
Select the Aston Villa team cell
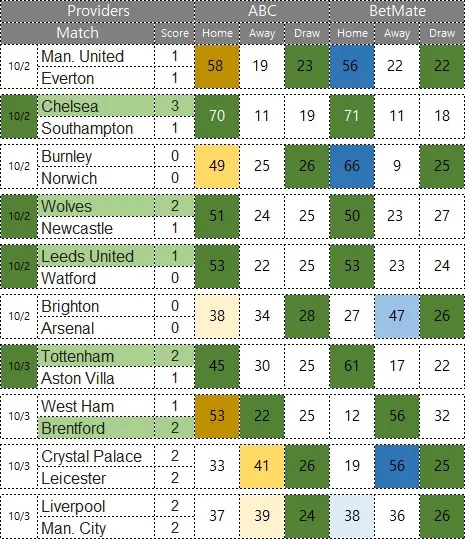click(96, 378)
